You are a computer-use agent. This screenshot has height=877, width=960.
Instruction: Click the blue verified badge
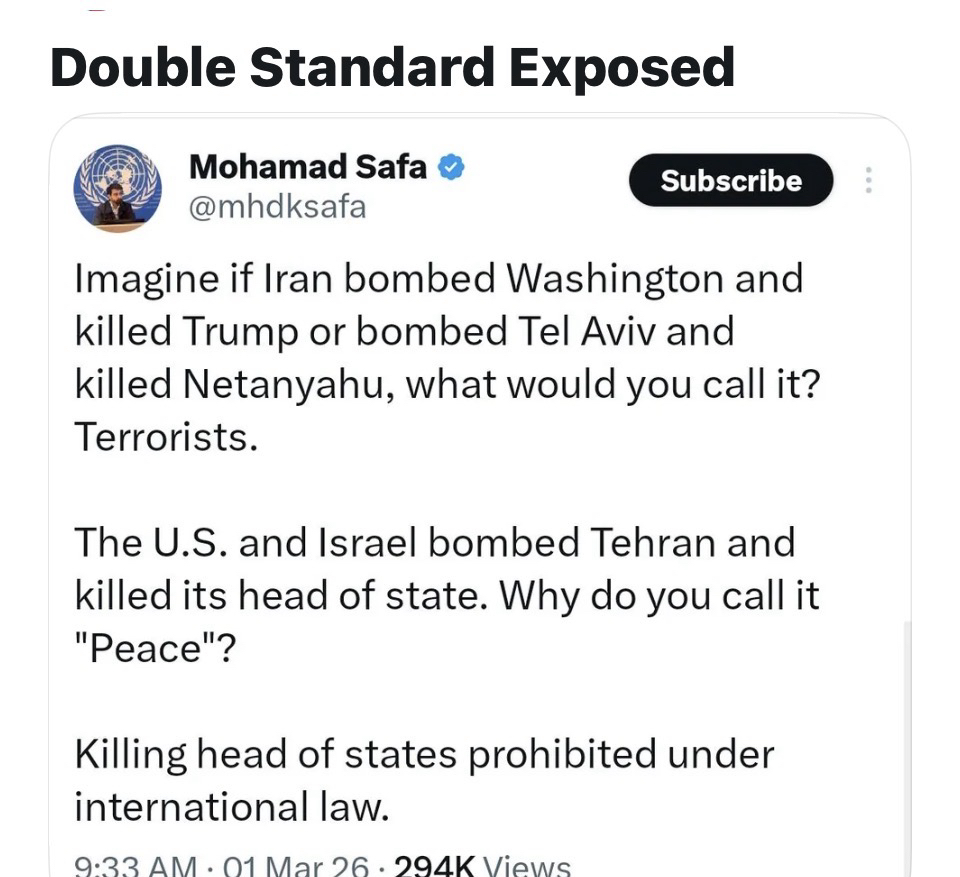[452, 167]
